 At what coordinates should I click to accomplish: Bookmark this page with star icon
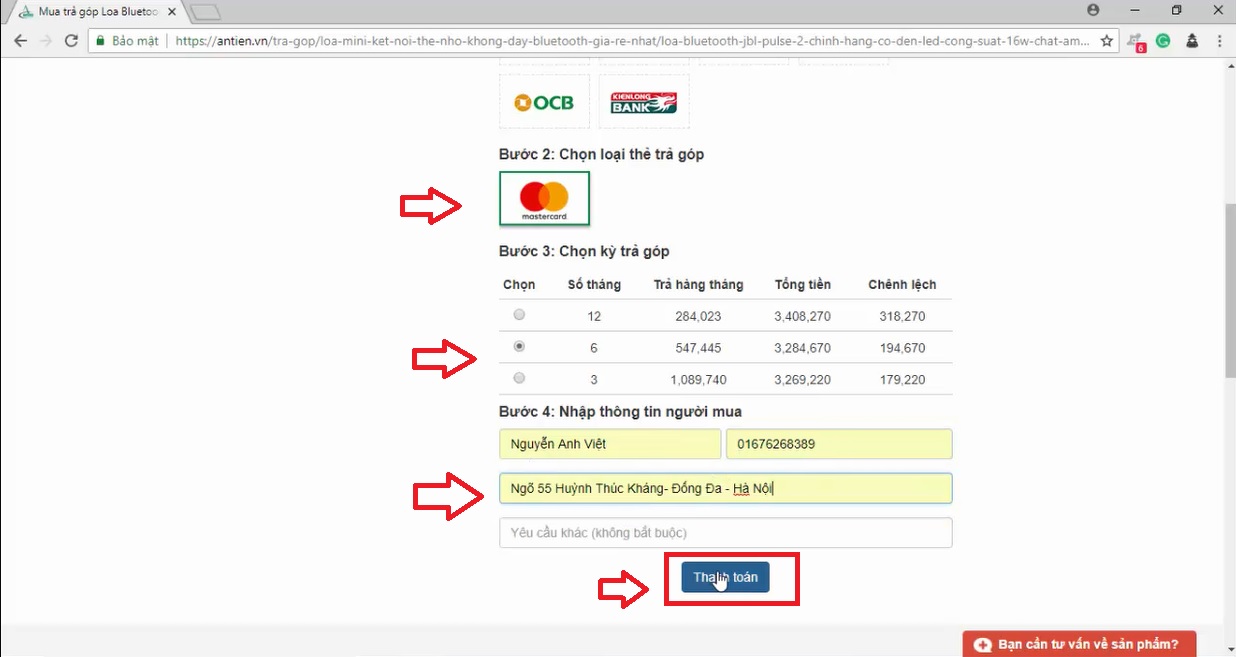[x=1107, y=41]
